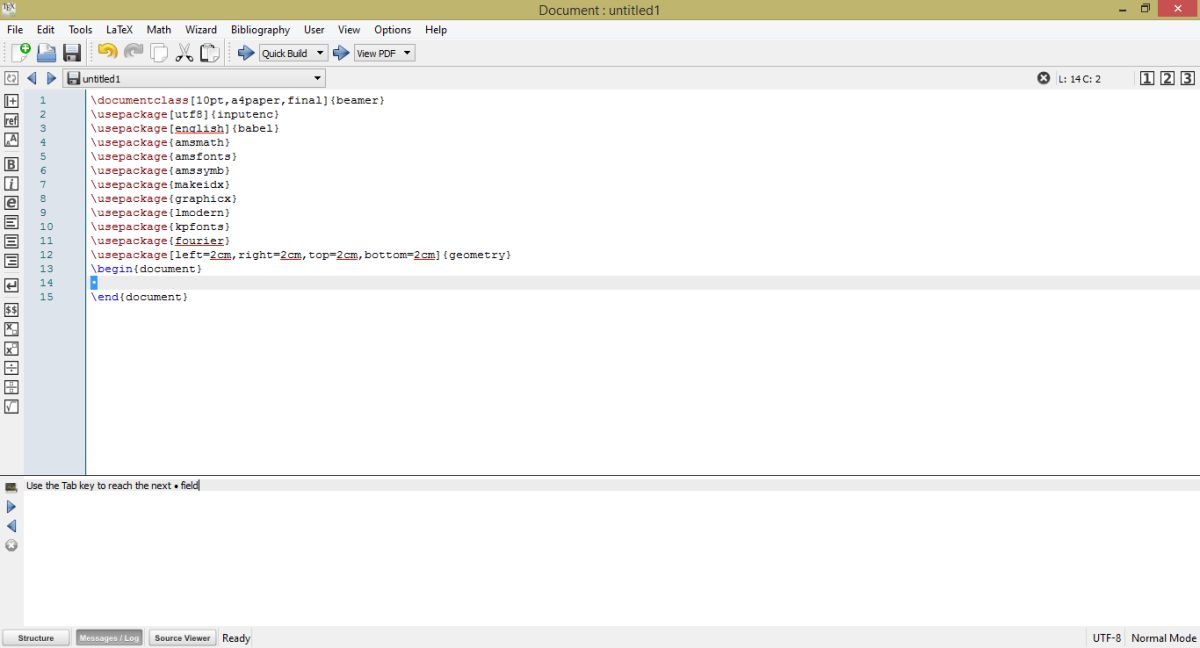
Task: Apply bold with the B icon
Action: click(x=12, y=164)
